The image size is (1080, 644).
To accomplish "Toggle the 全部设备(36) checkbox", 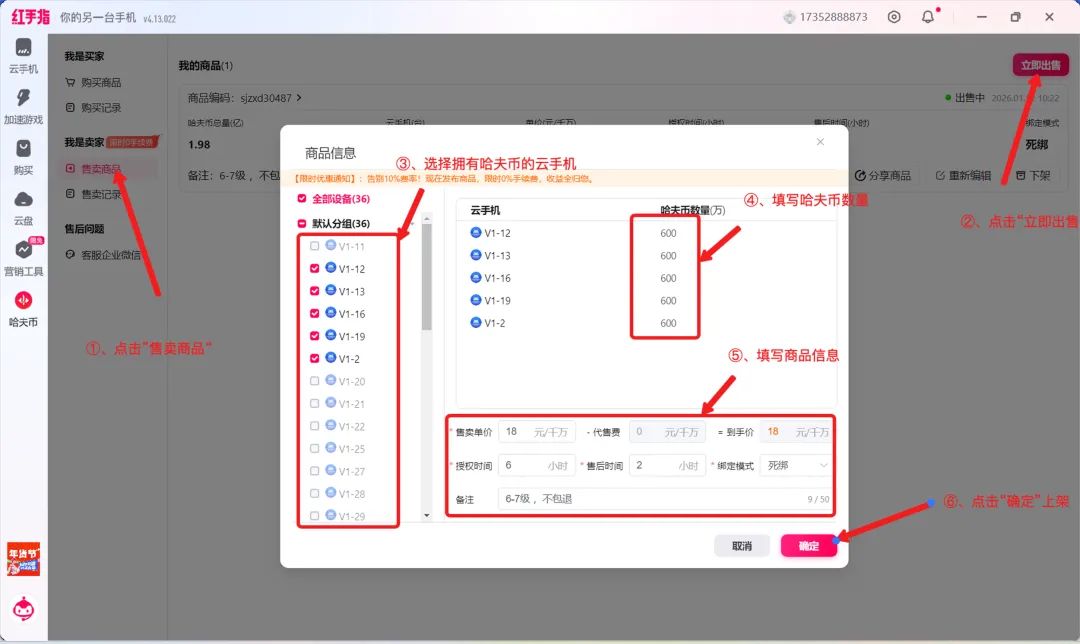I will point(302,198).
